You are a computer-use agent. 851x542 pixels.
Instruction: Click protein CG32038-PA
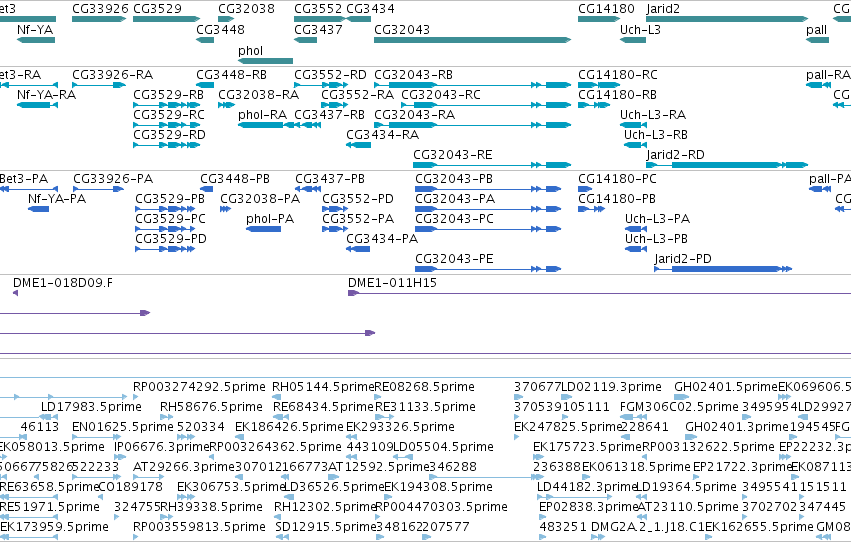point(260,199)
